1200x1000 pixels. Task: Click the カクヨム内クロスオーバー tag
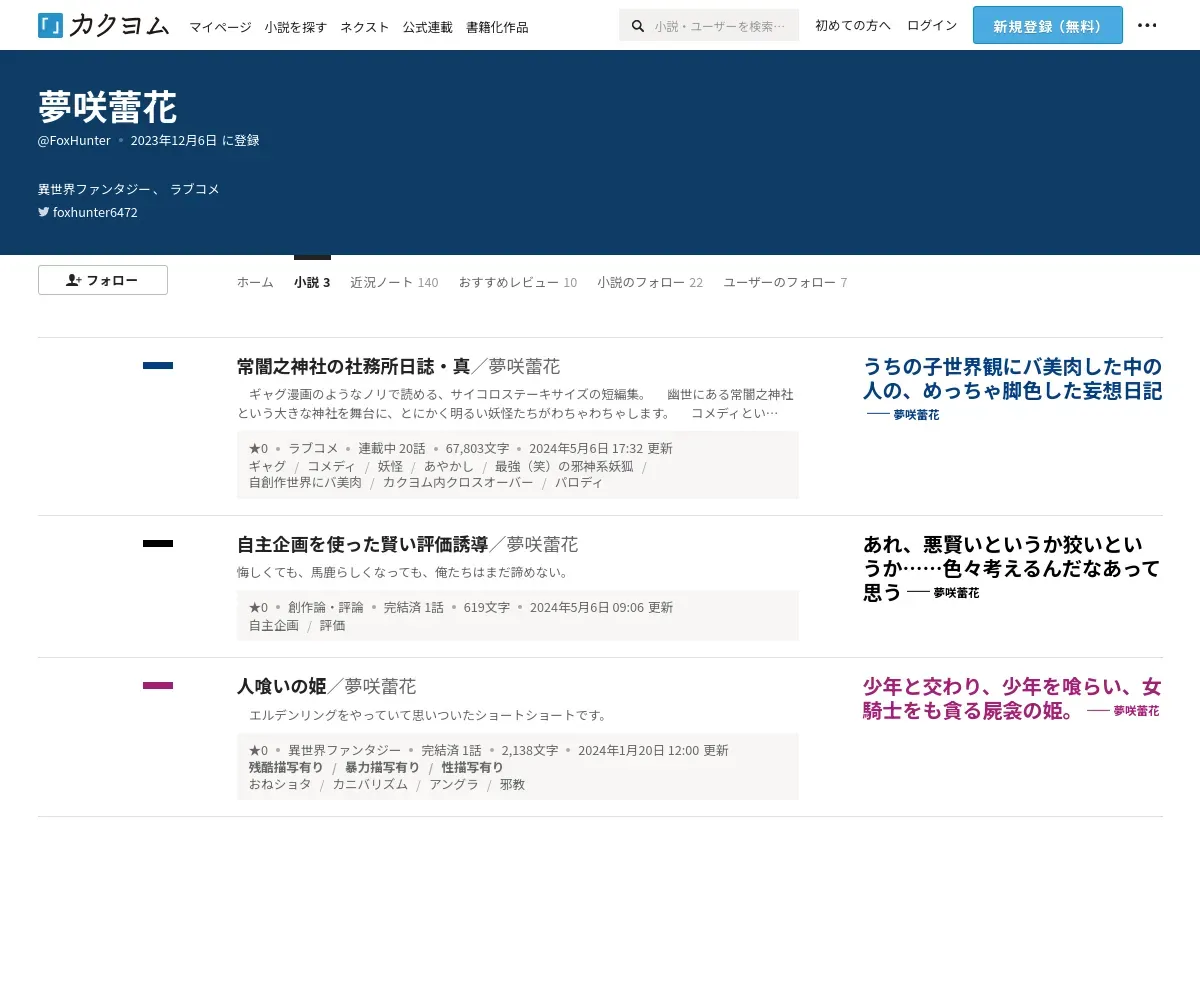pyautogui.click(x=458, y=482)
